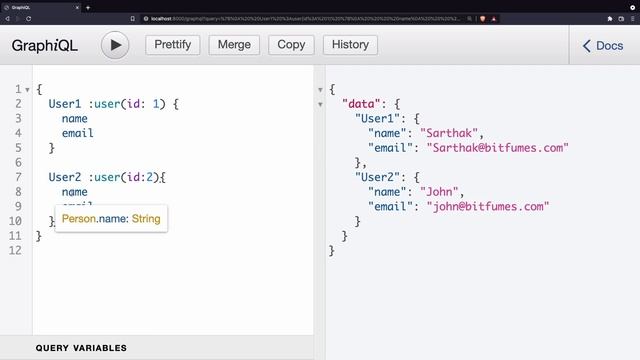Reload the page with the refresh icon
640x360 pixels.
[29, 19]
